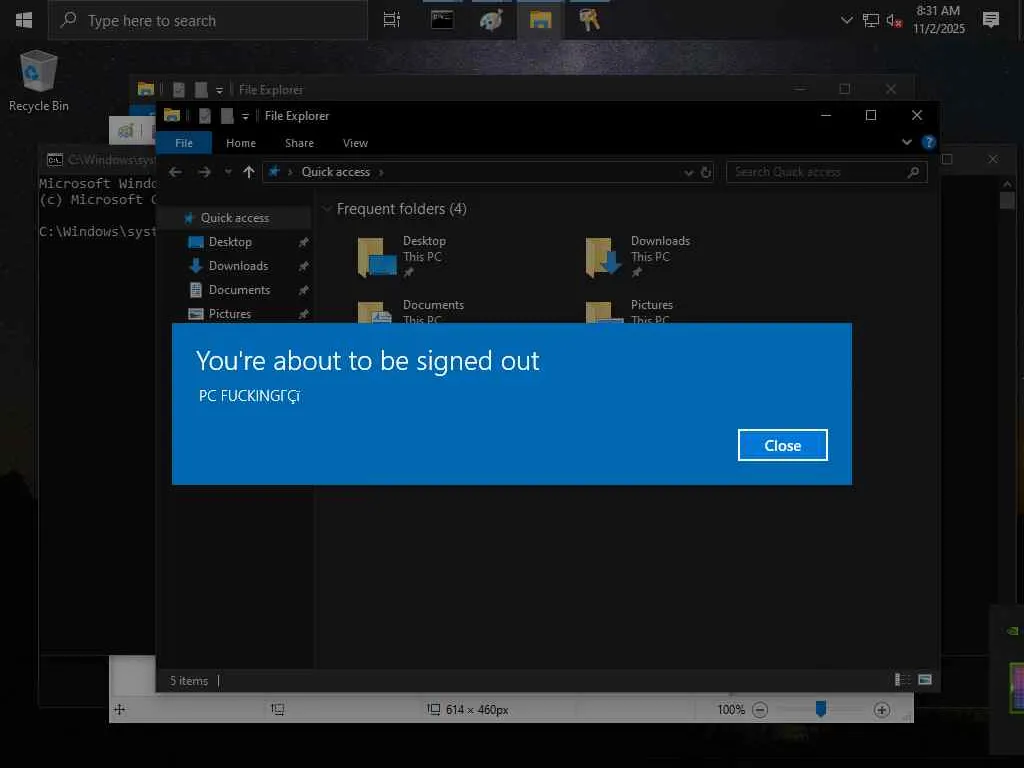The image size is (1024, 768).
Task: Open Documents in the navigation pane
Action: [239, 289]
